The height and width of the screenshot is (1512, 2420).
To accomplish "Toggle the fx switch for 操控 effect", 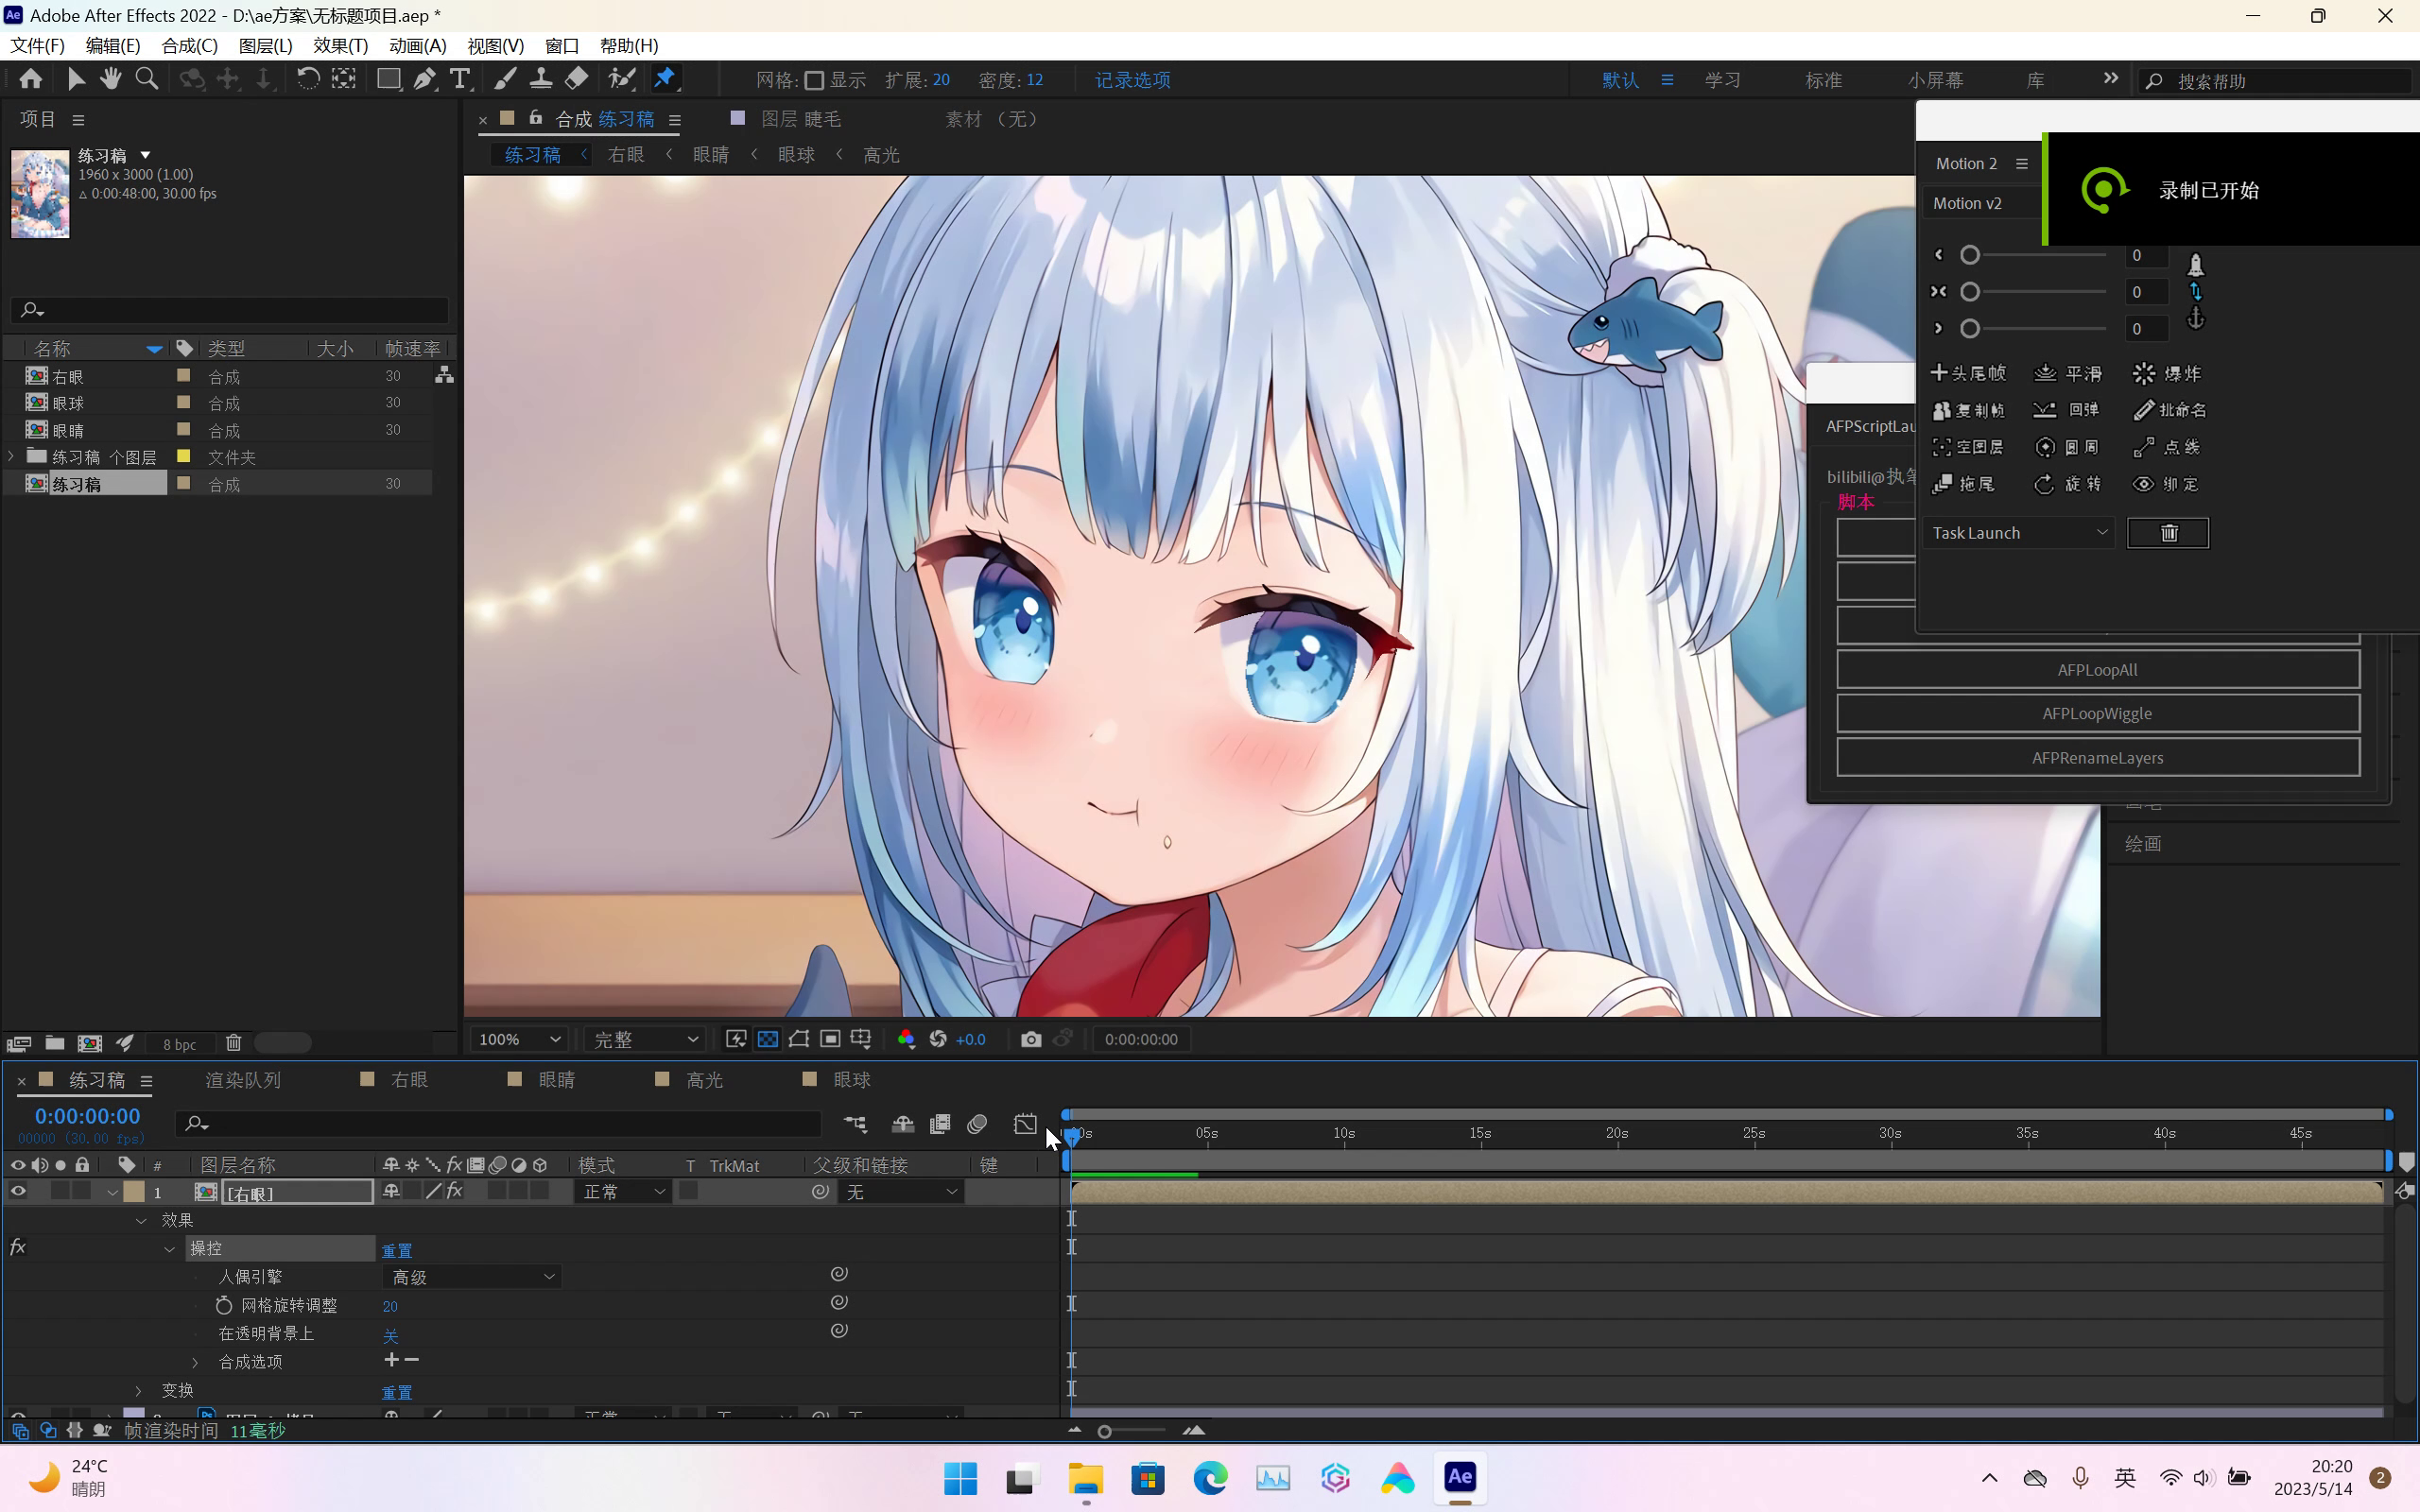I will click(17, 1247).
